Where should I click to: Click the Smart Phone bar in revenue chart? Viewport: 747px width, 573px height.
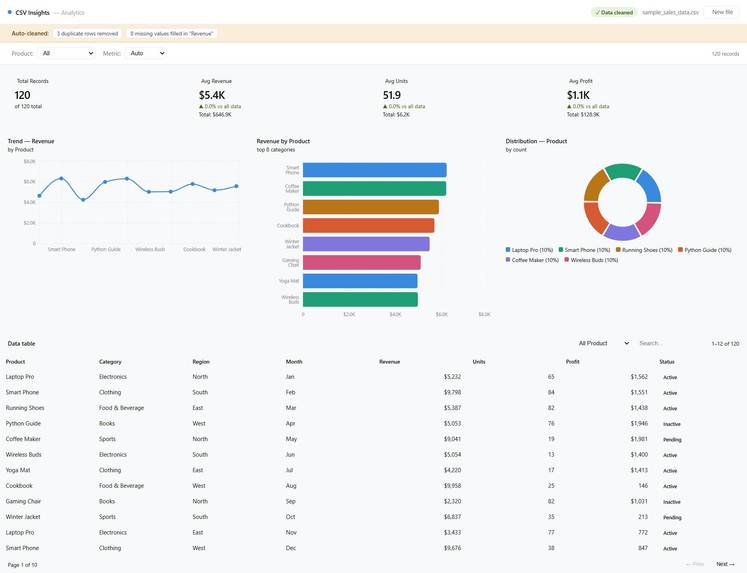pyautogui.click(x=374, y=170)
